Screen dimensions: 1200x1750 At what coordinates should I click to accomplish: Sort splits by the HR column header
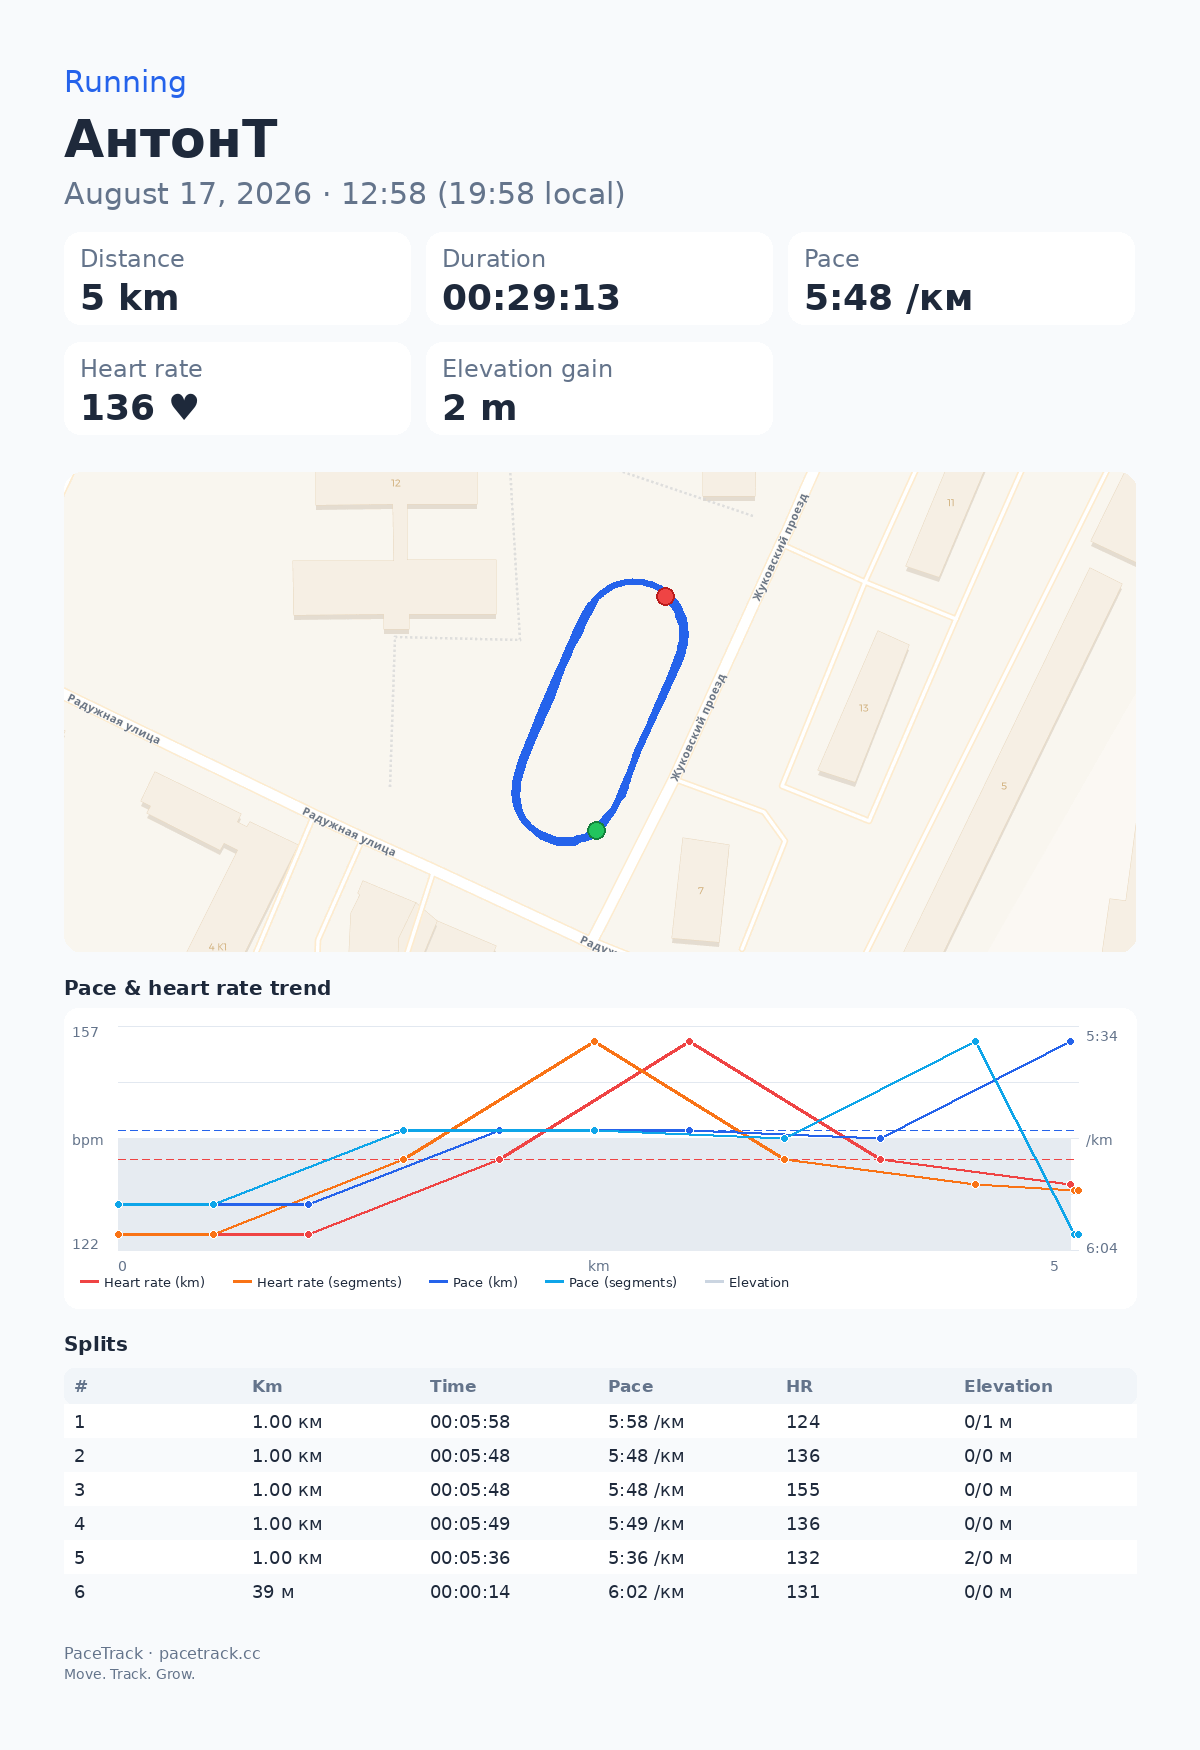799,1386
